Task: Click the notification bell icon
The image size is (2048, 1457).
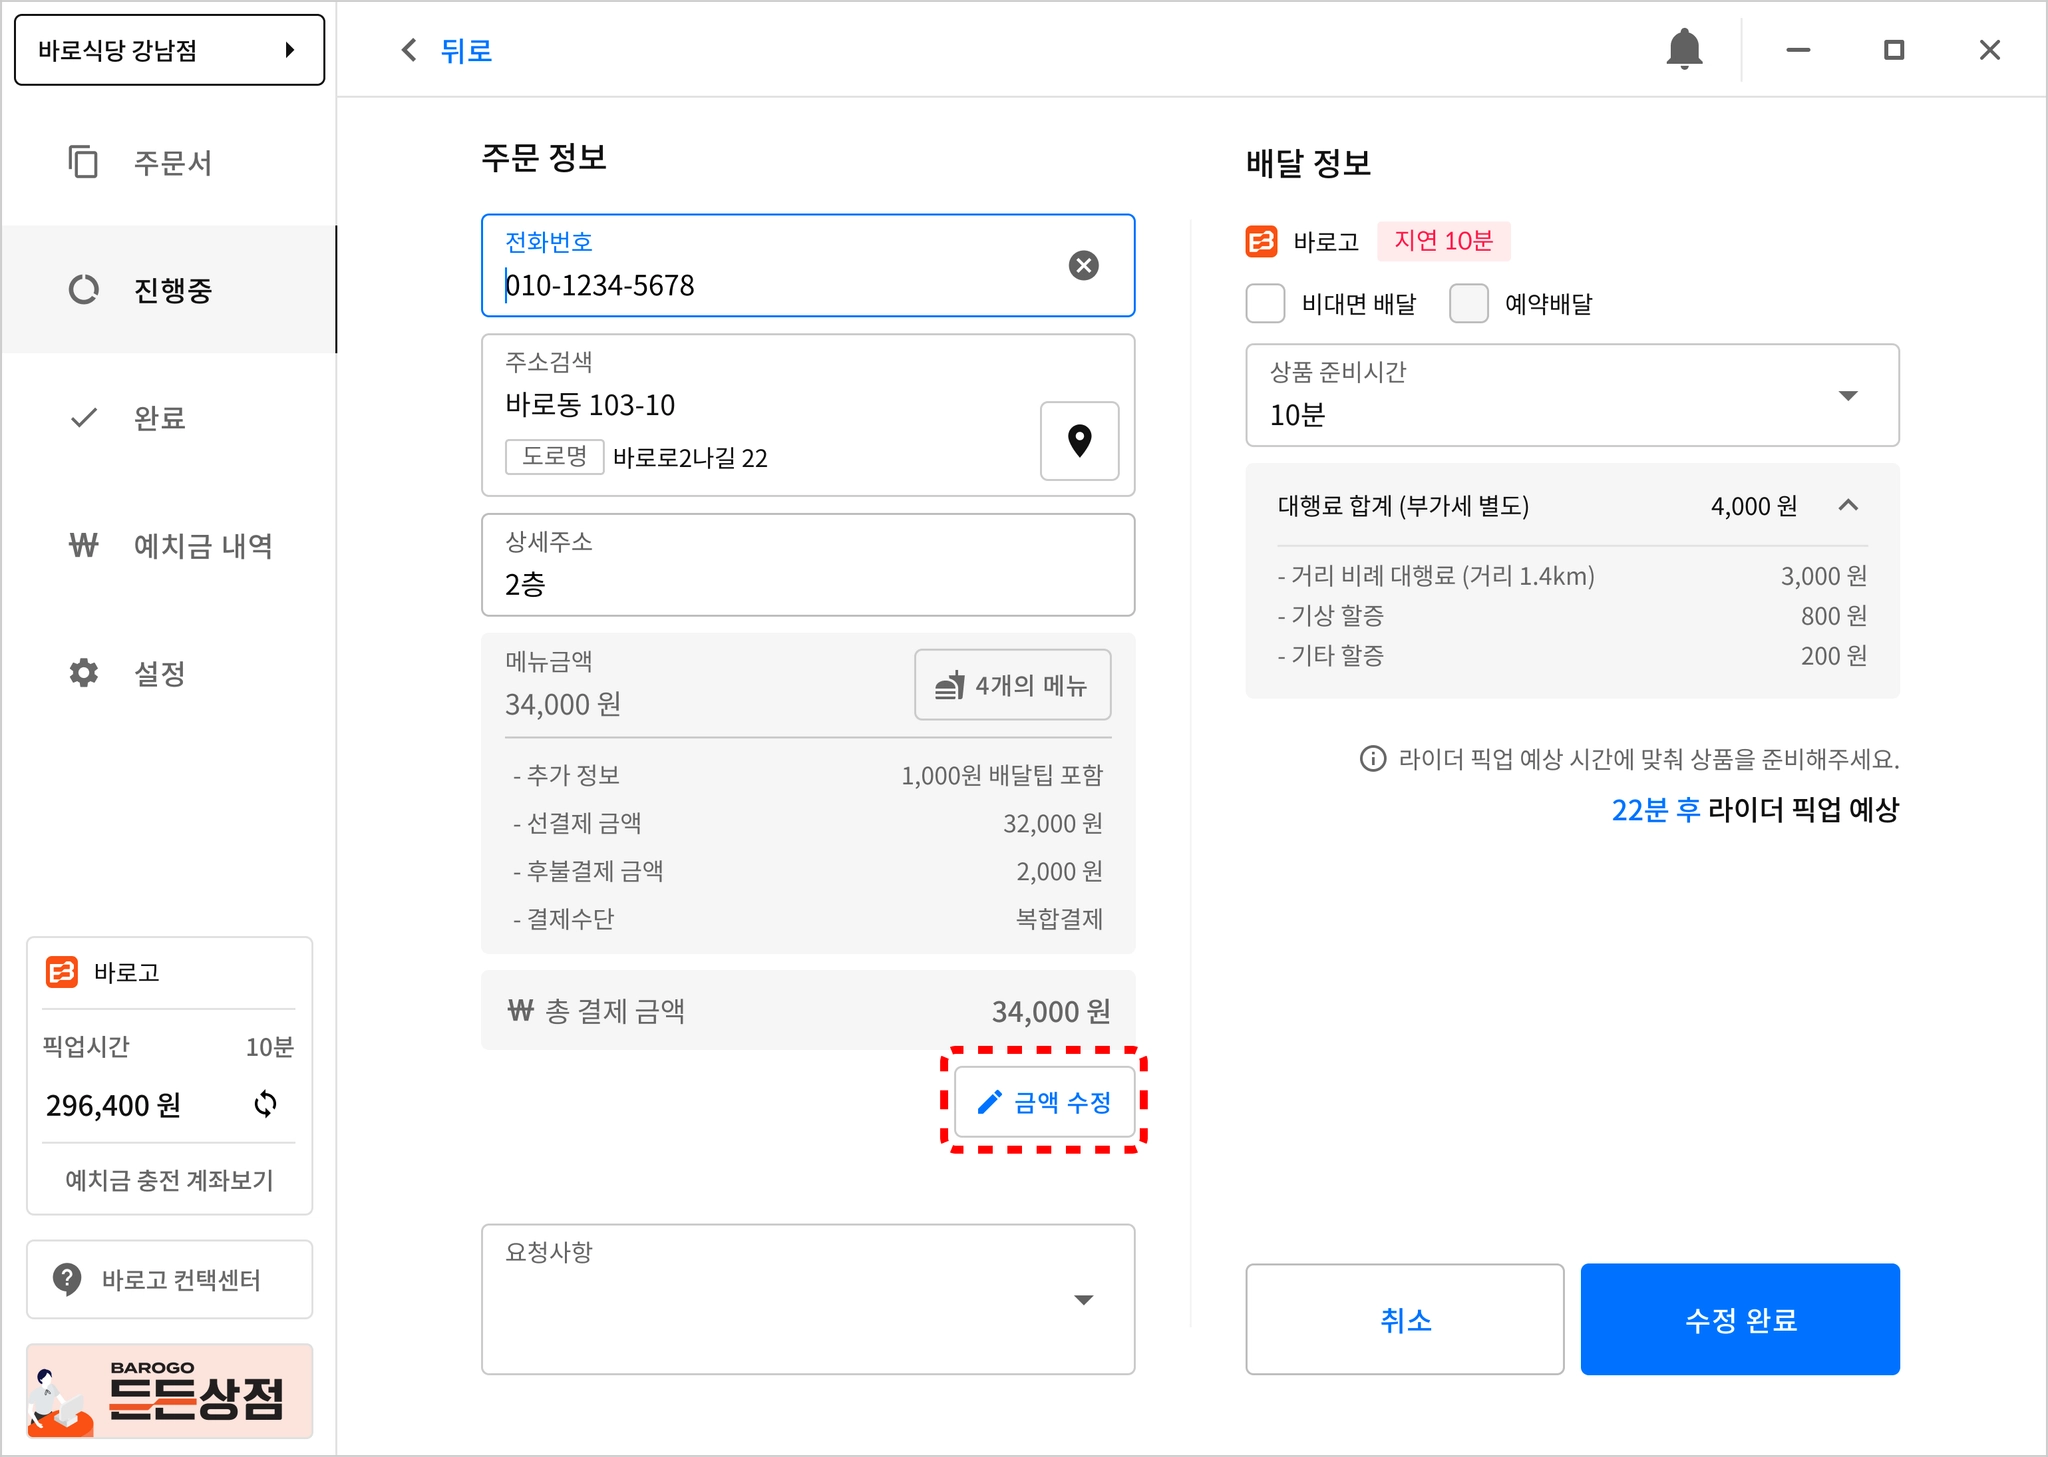Action: click(1684, 49)
